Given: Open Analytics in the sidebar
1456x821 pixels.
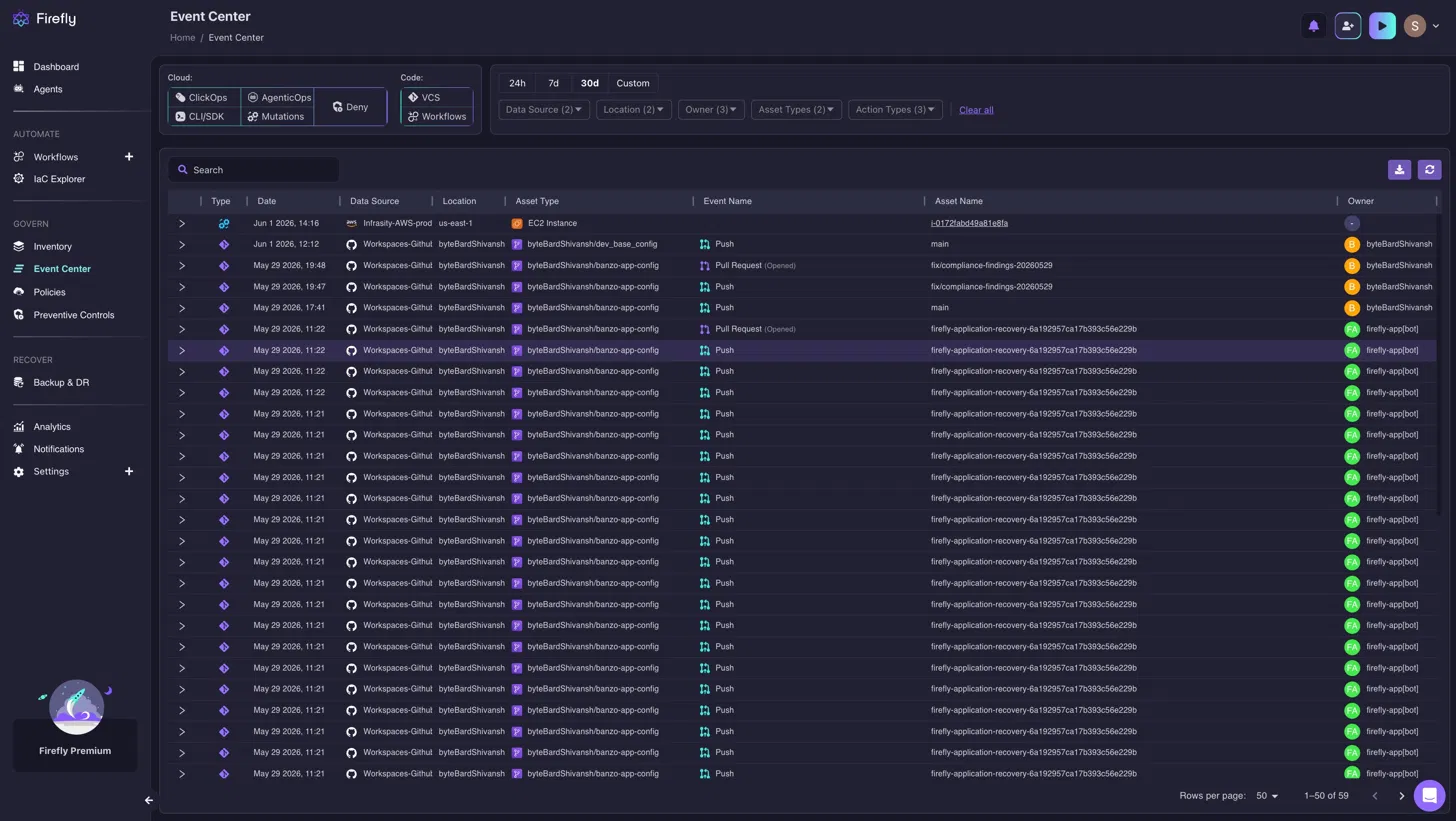Looking at the screenshot, I should pos(52,427).
